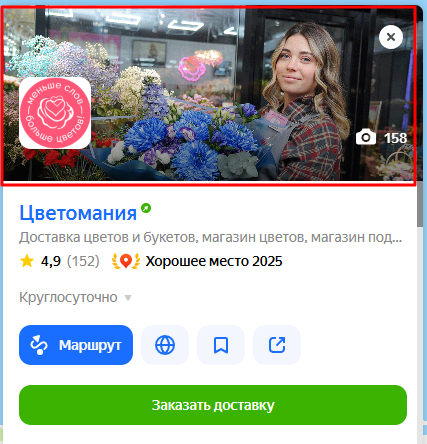Image resolution: width=427 pixels, height=444 pixels.
Task: Save place with the bookmark icon
Action: pos(221,345)
